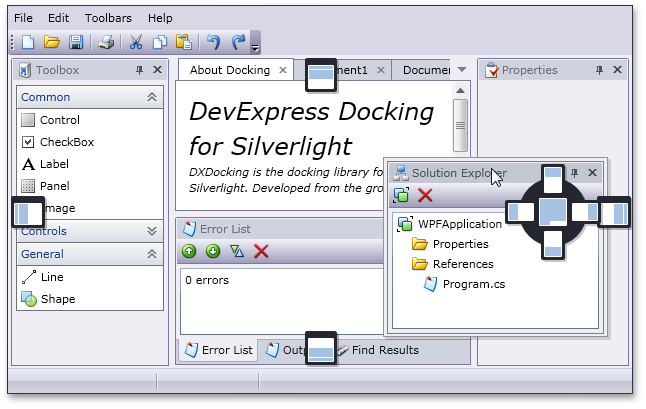646x409 pixels.
Task: Open the toolbar customization dropdown arrow
Action: [x=255, y=43]
